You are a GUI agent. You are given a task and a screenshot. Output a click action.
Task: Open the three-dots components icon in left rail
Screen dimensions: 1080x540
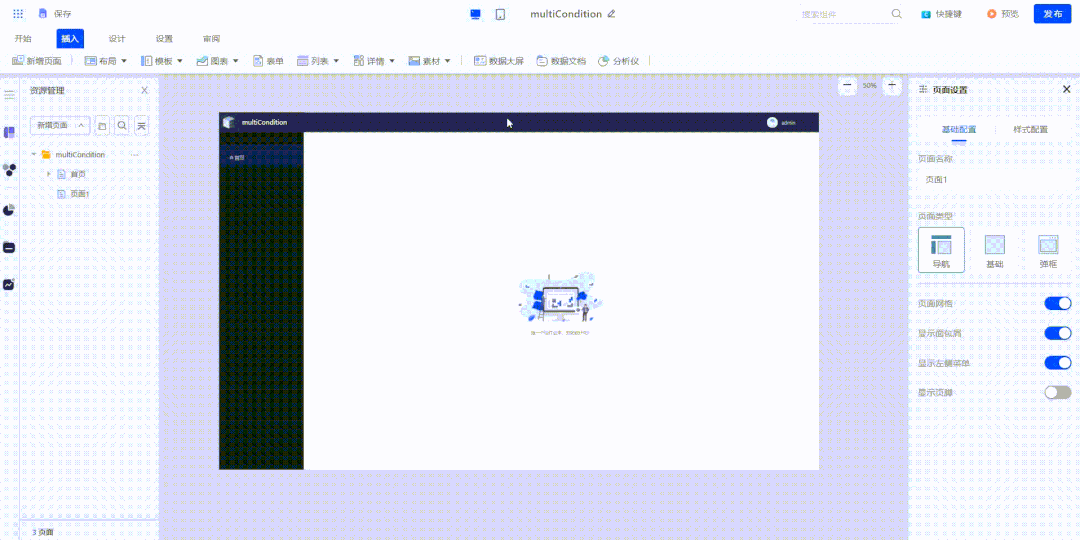click(9, 170)
